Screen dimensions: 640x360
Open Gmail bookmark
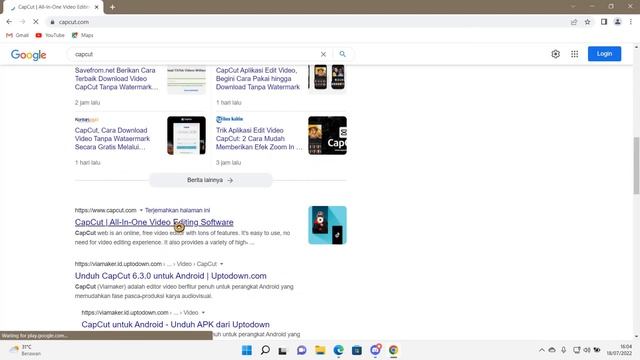click(17, 35)
